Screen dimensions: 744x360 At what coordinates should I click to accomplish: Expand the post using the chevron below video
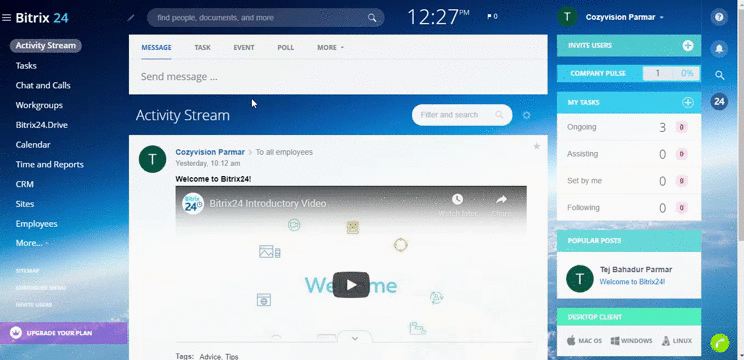[354, 338]
